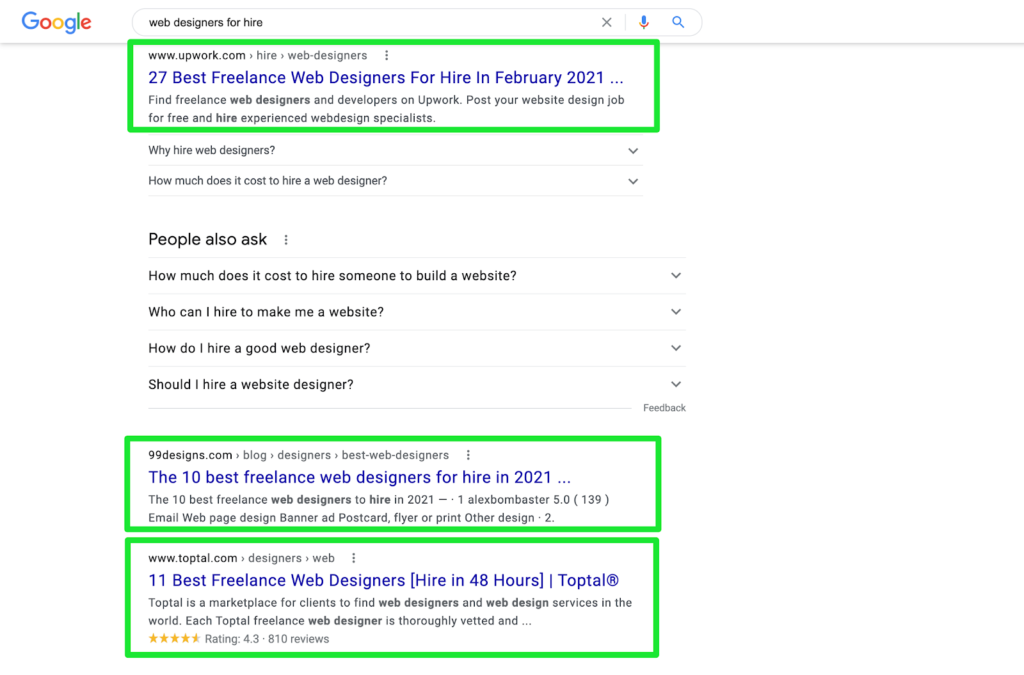Open "27 Best Freelance Web Designers" Upwork link

pos(385,78)
